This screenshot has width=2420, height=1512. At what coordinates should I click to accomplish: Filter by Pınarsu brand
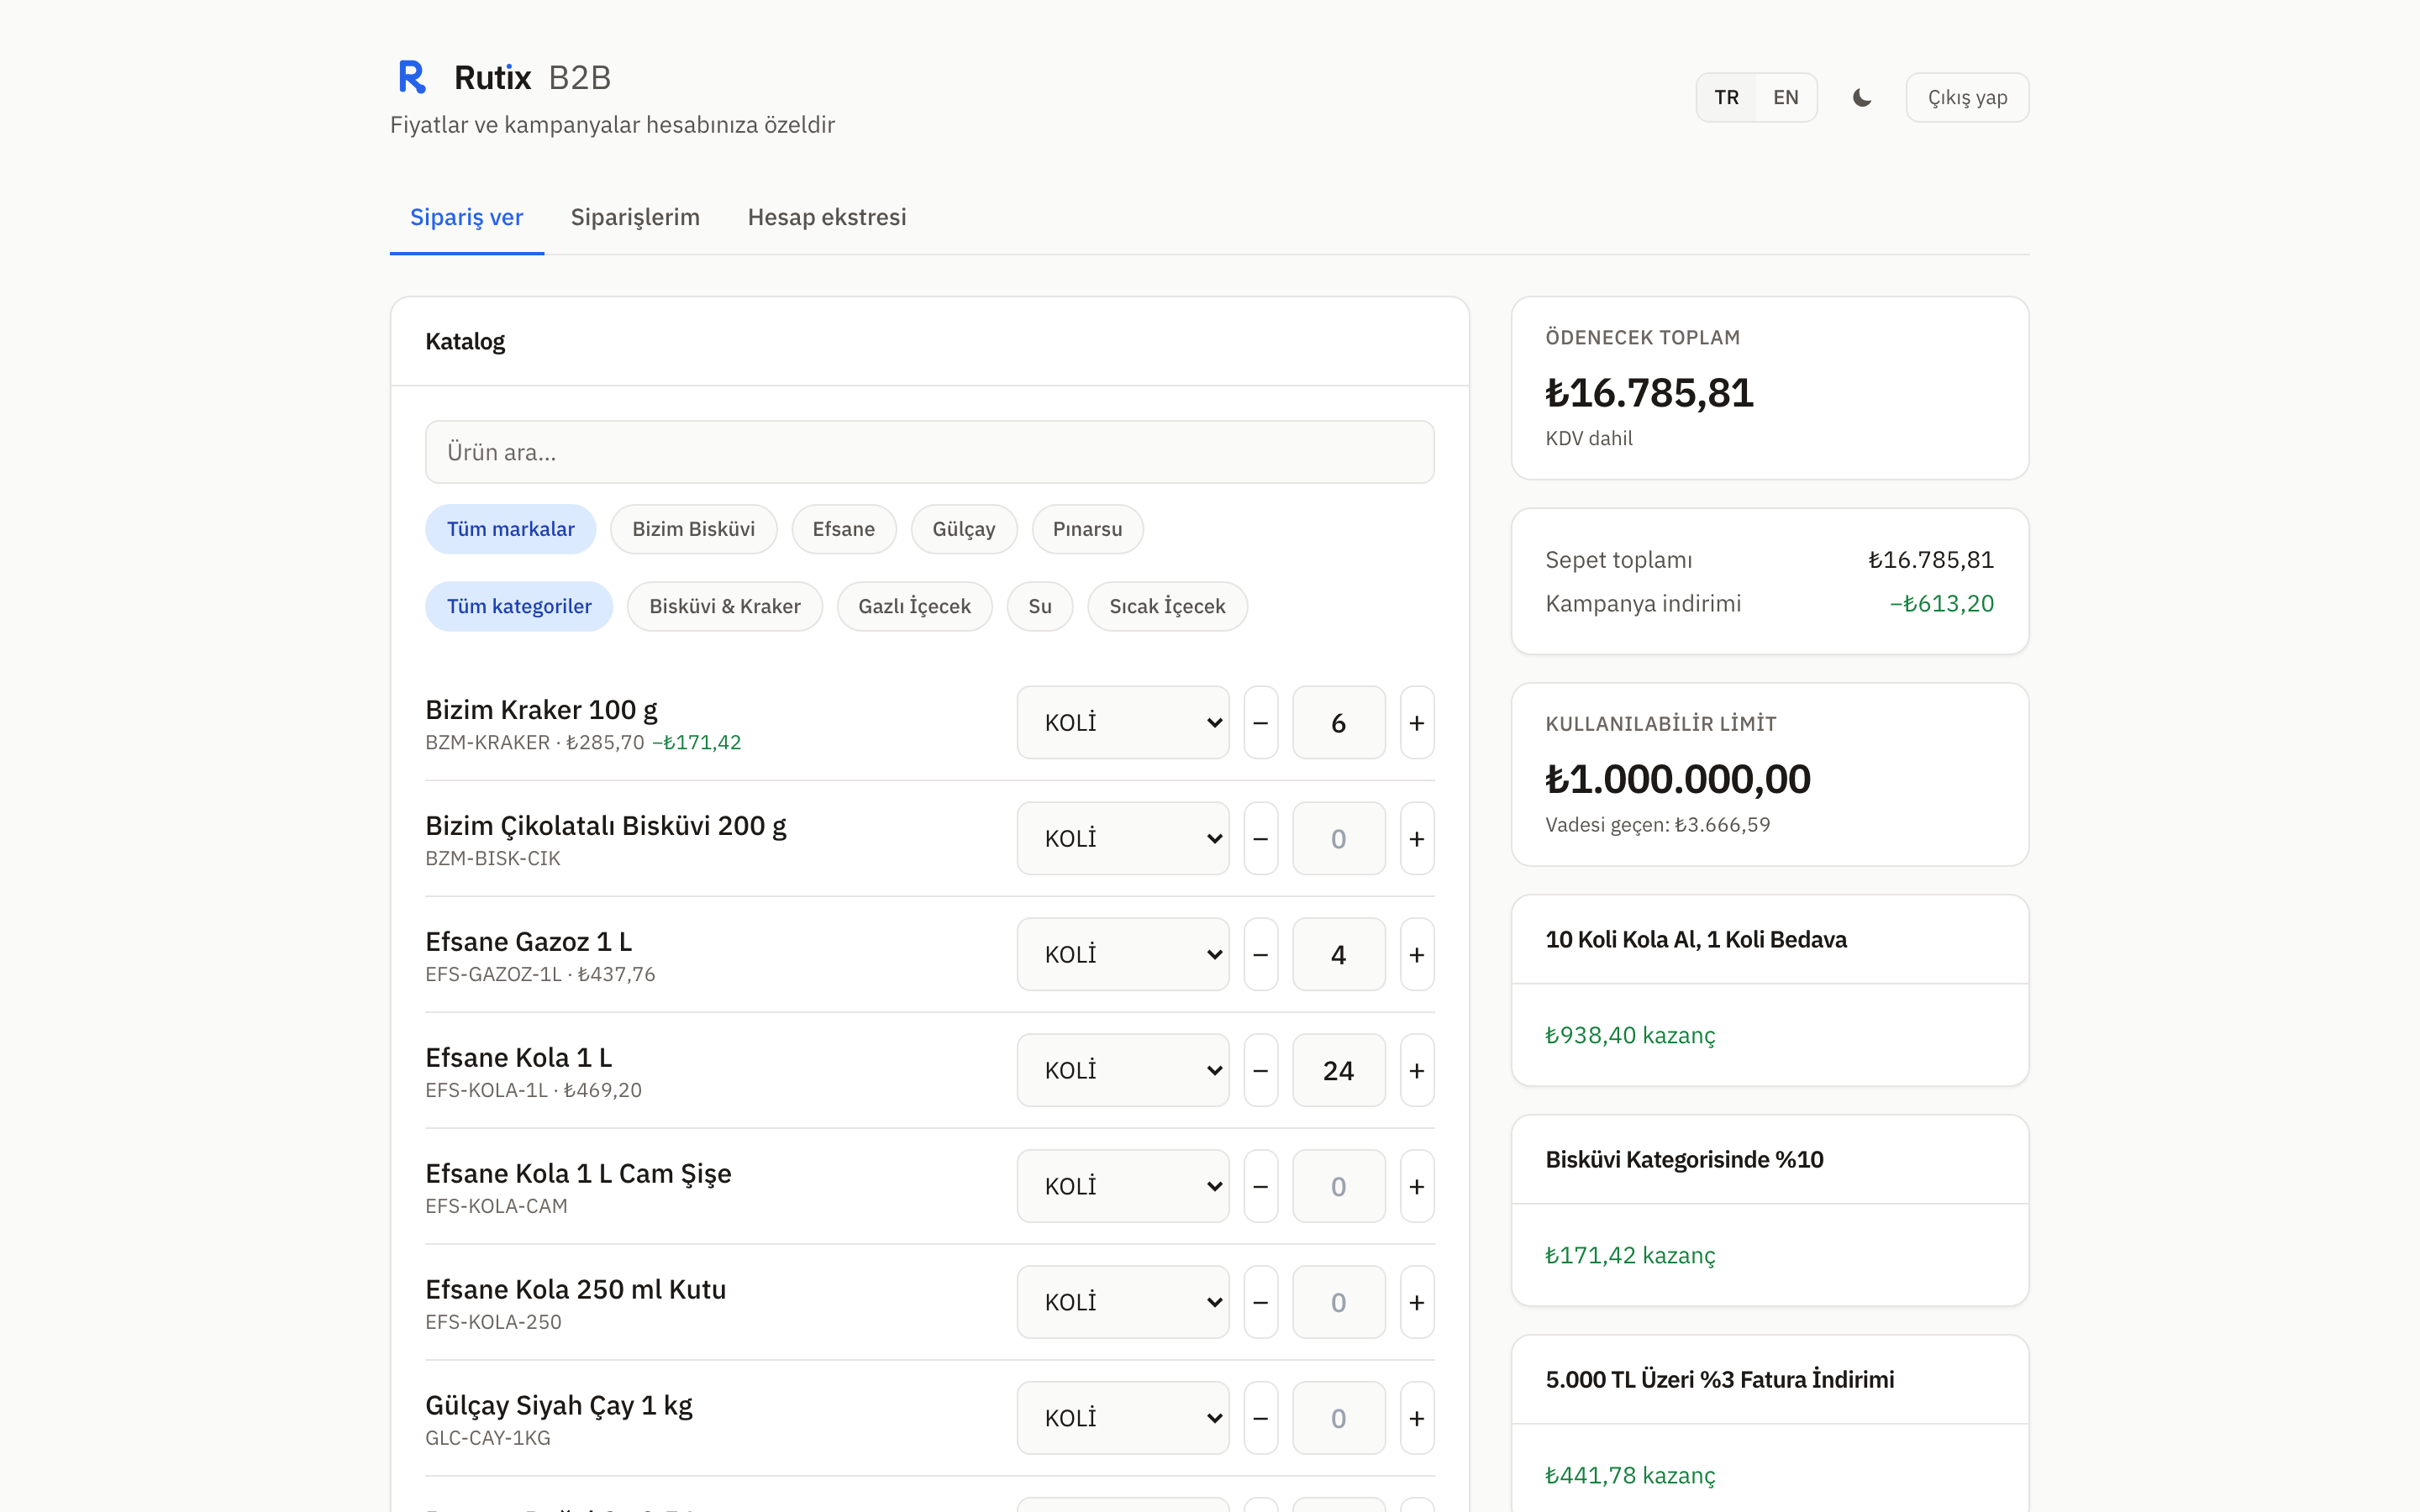[1087, 529]
